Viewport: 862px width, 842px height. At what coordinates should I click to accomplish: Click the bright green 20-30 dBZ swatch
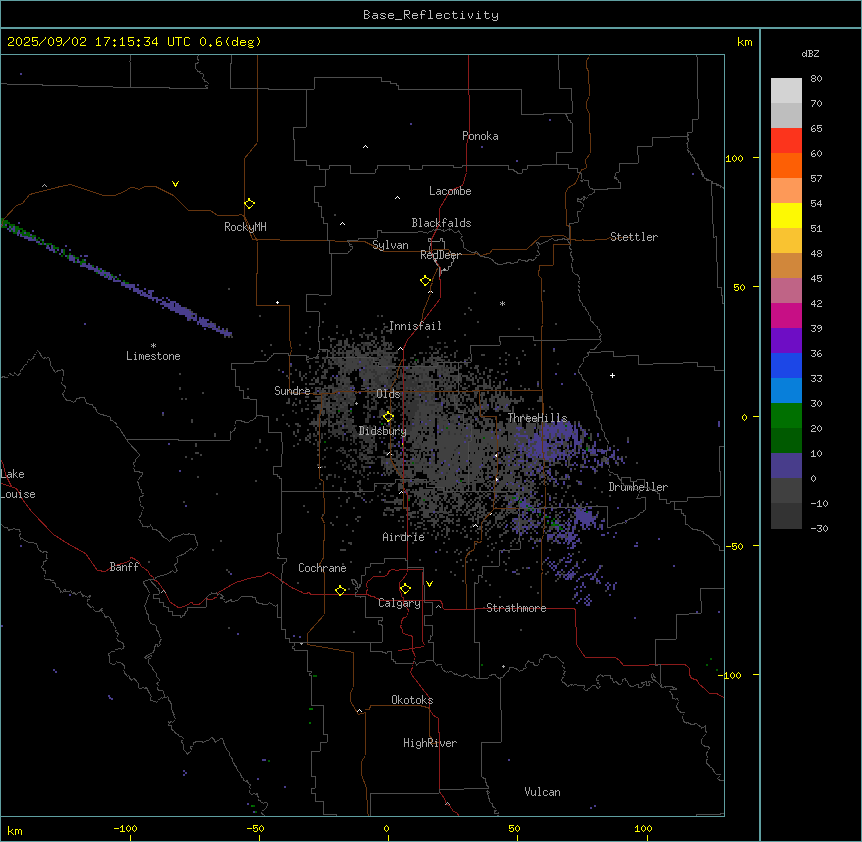[x=786, y=416]
